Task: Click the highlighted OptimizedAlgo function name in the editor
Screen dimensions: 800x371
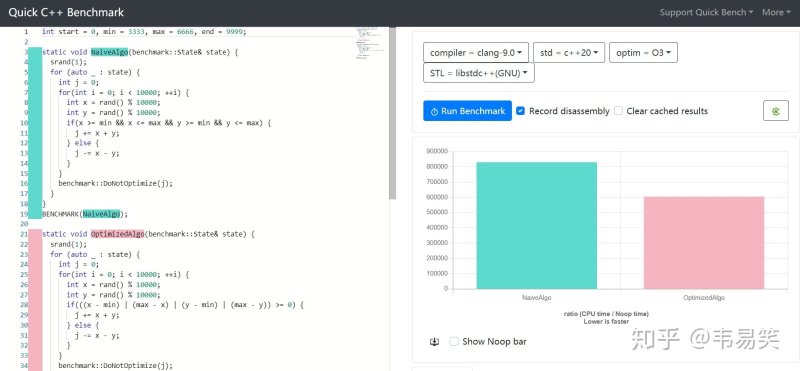Action: 118,234
